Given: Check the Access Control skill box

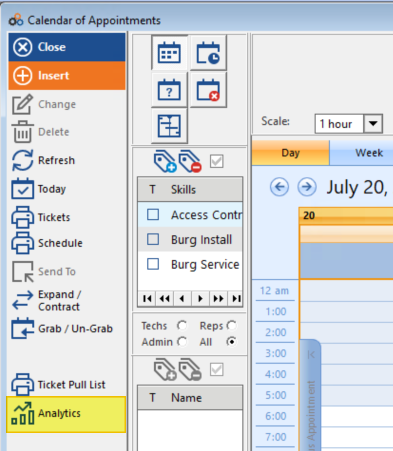Looking at the screenshot, I should coord(153,215).
